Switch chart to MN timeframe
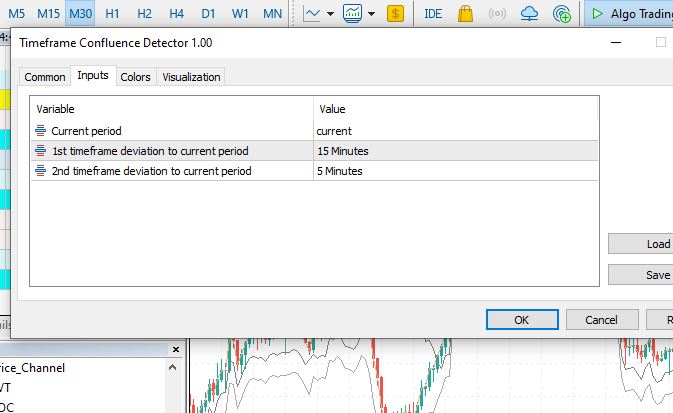 pyautogui.click(x=273, y=14)
